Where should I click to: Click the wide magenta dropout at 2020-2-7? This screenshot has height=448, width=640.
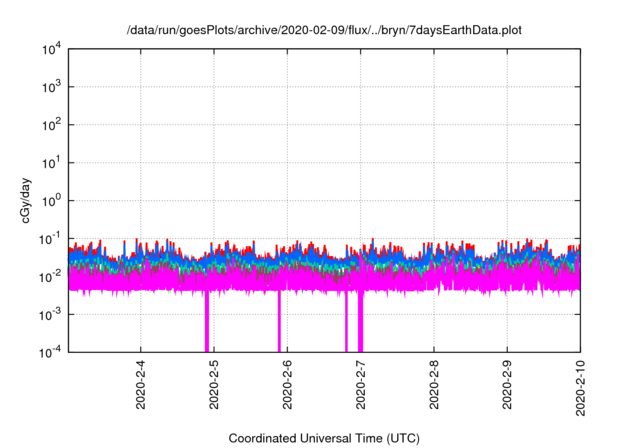[360, 322]
